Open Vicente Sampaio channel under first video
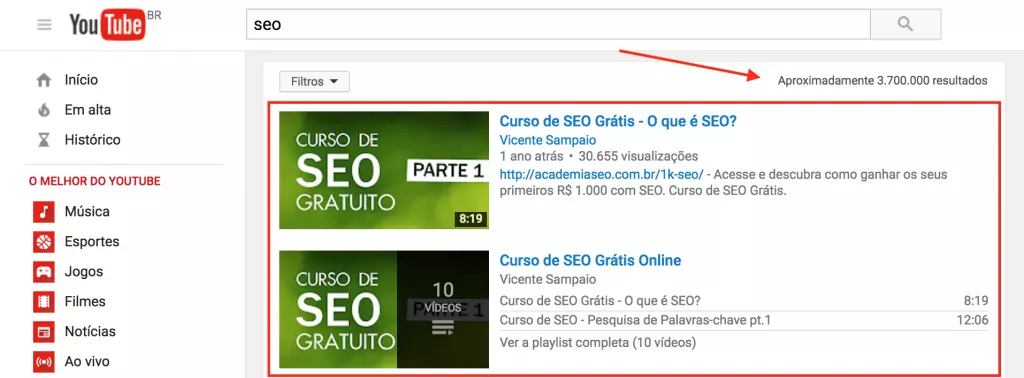The height and width of the screenshot is (378, 1024). (x=547, y=140)
